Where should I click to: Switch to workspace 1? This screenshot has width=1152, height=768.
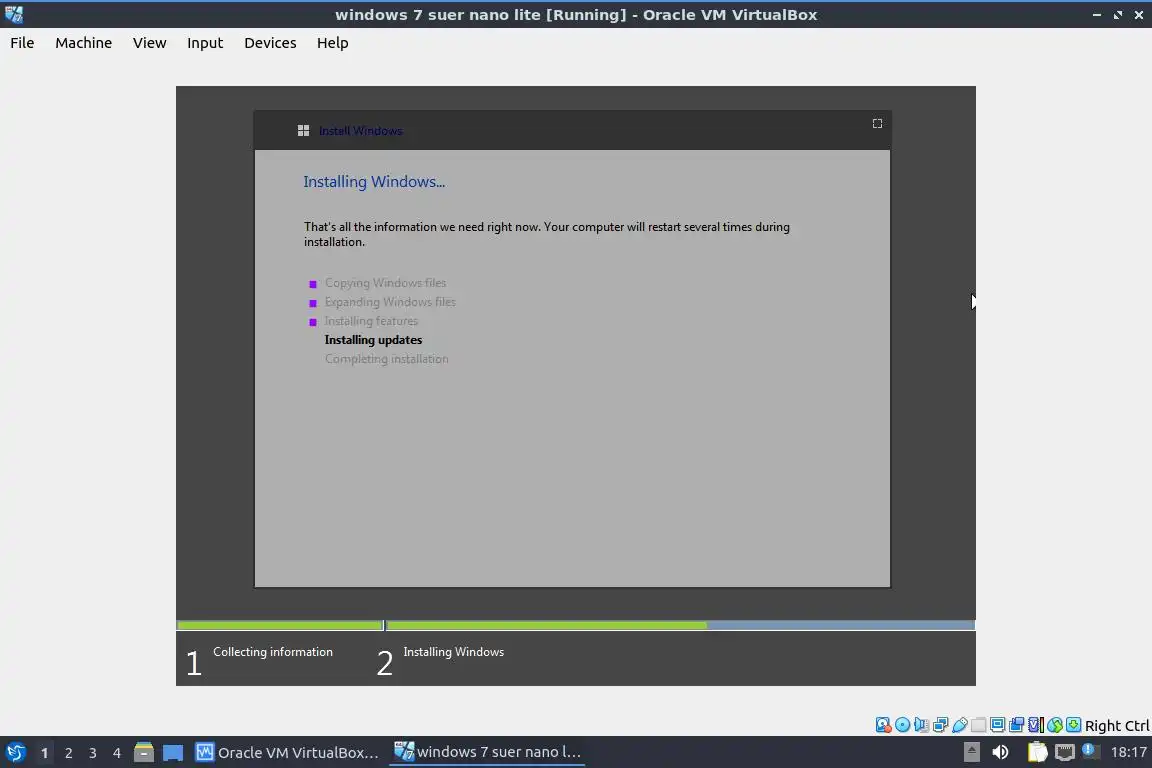coord(44,753)
